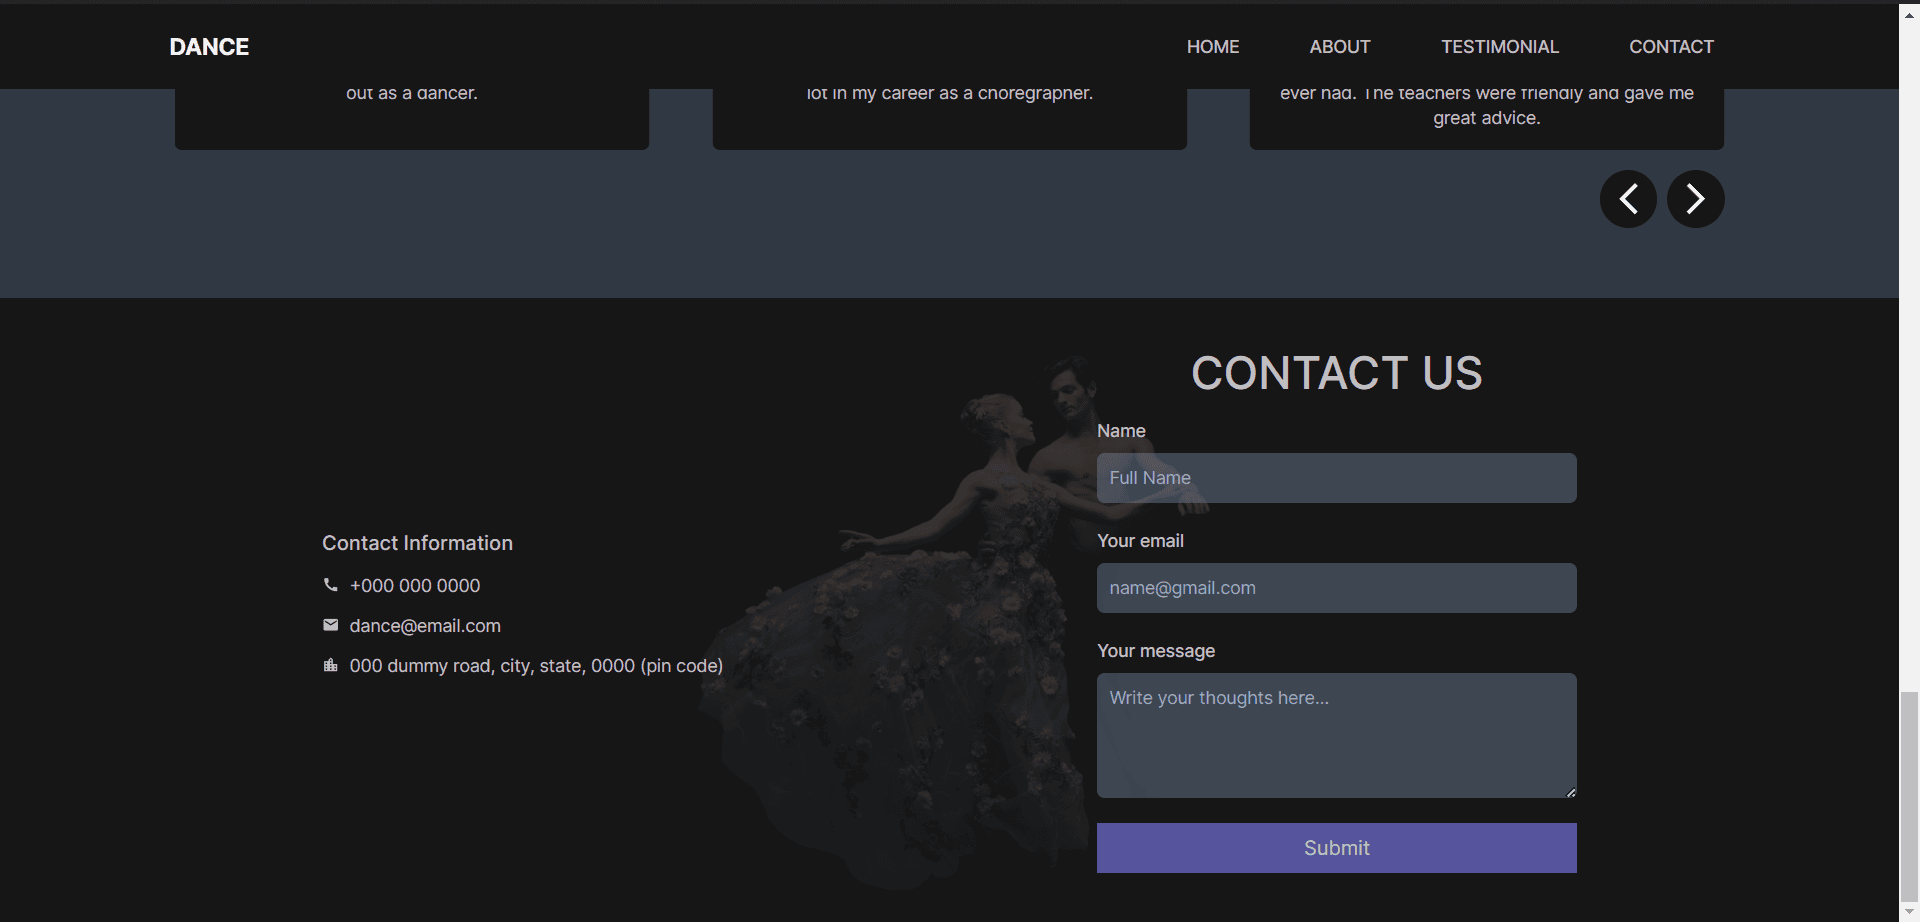Go to the TESTIMONIAL section link
1920x922 pixels.
1500,47
